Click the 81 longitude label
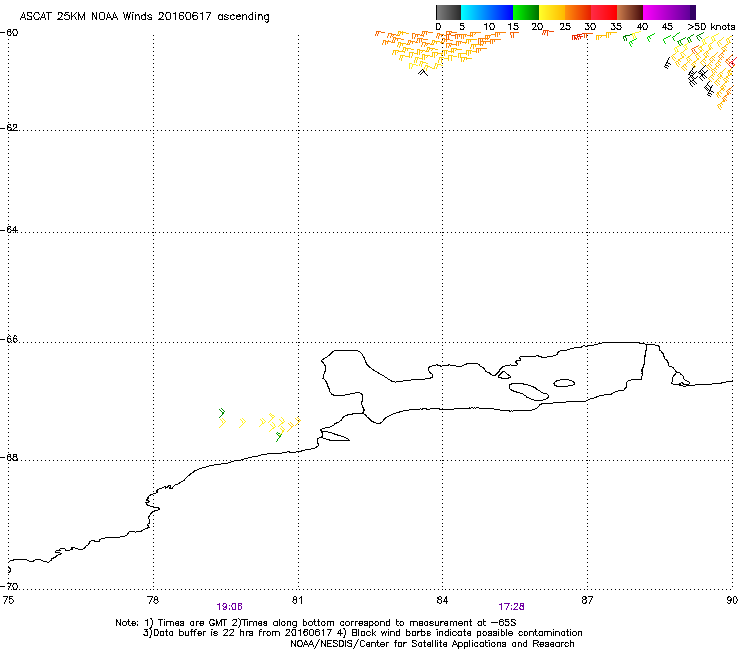740x650 pixels. coord(297,600)
